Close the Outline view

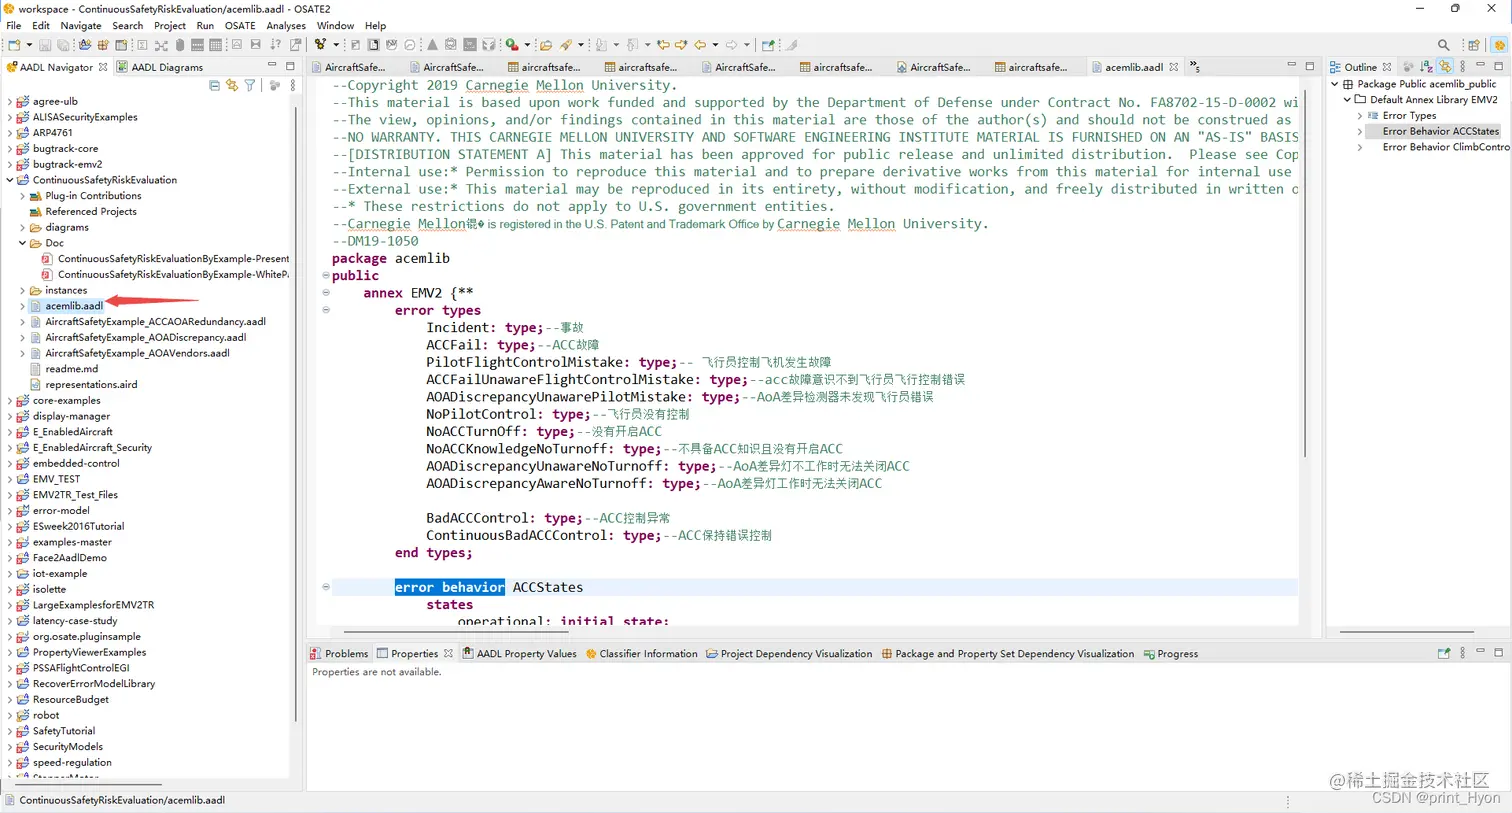(x=1387, y=67)
